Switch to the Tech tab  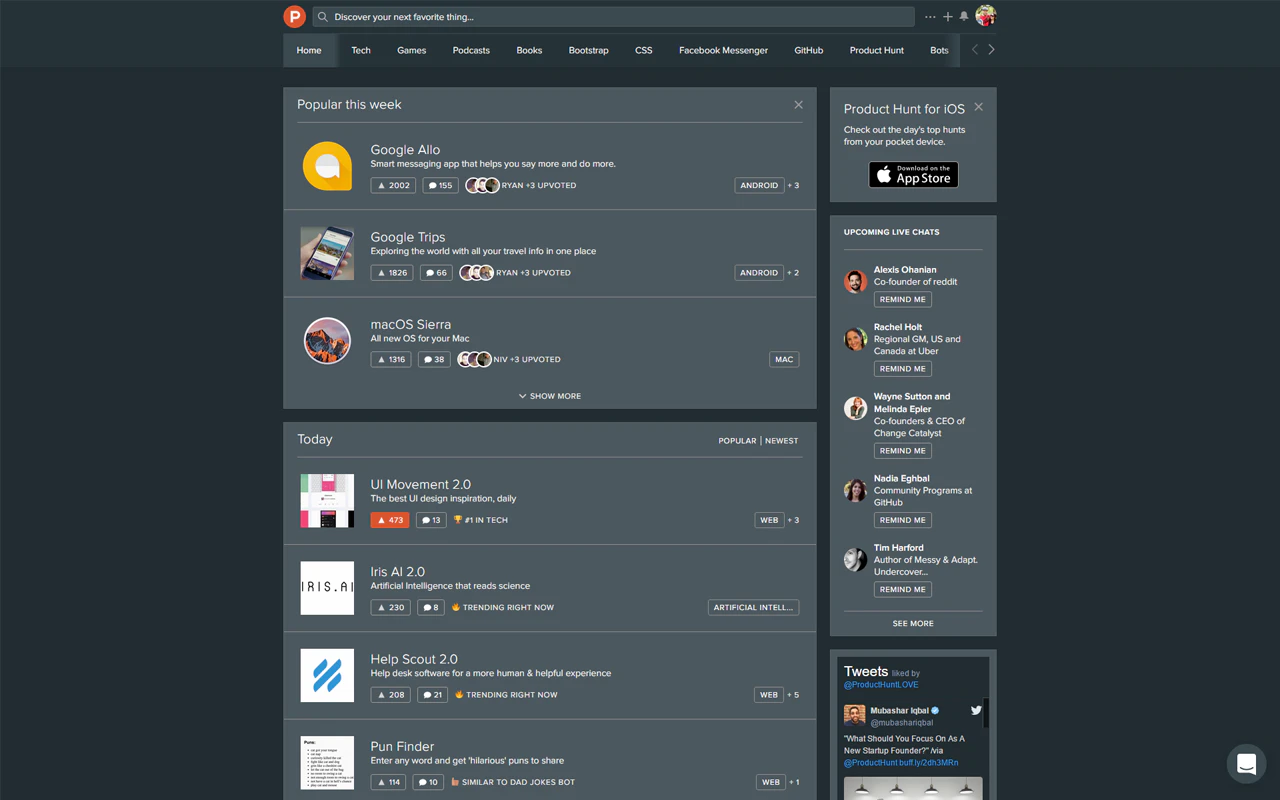pyautogui.click(x=360, y=50)
